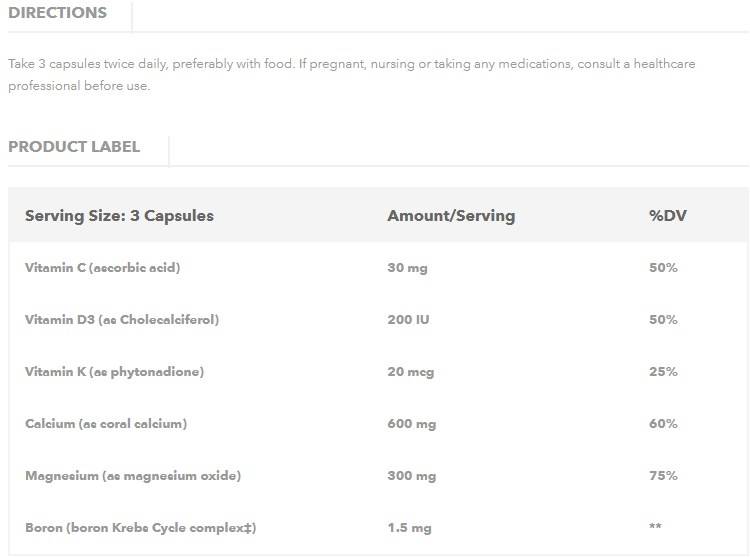Click the %DV column header
The width and height of the screenshot is (750, 557).
[667, 215]
